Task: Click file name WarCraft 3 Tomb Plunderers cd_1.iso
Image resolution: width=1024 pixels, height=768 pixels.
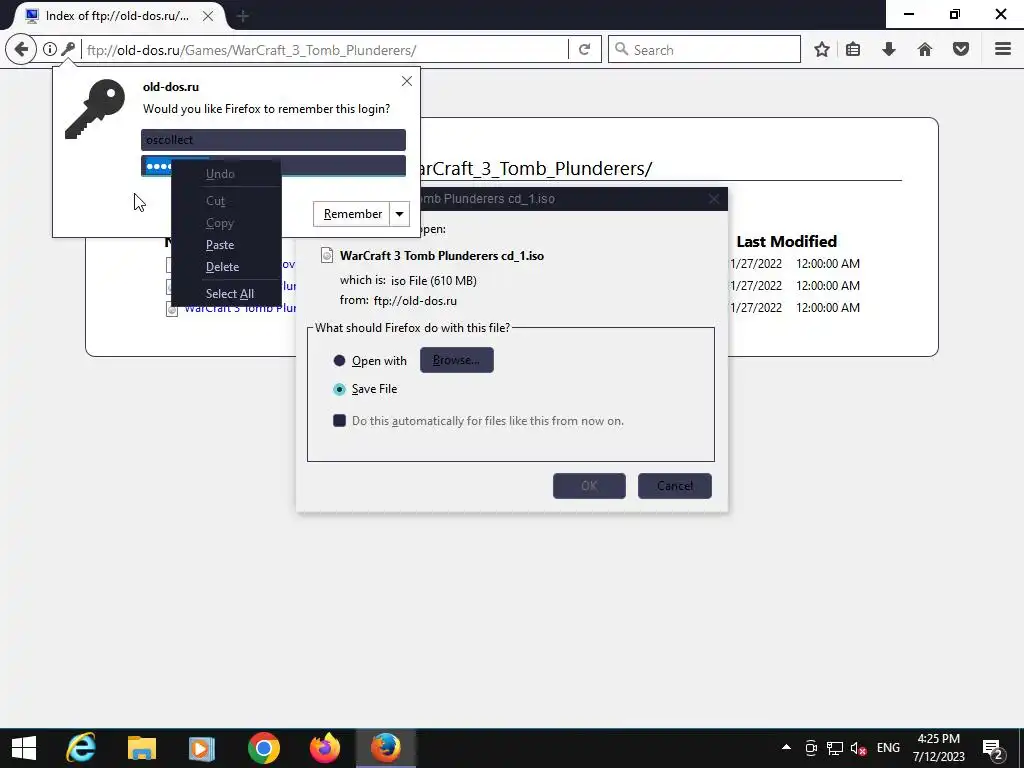Action: click(x=441, y=255)
